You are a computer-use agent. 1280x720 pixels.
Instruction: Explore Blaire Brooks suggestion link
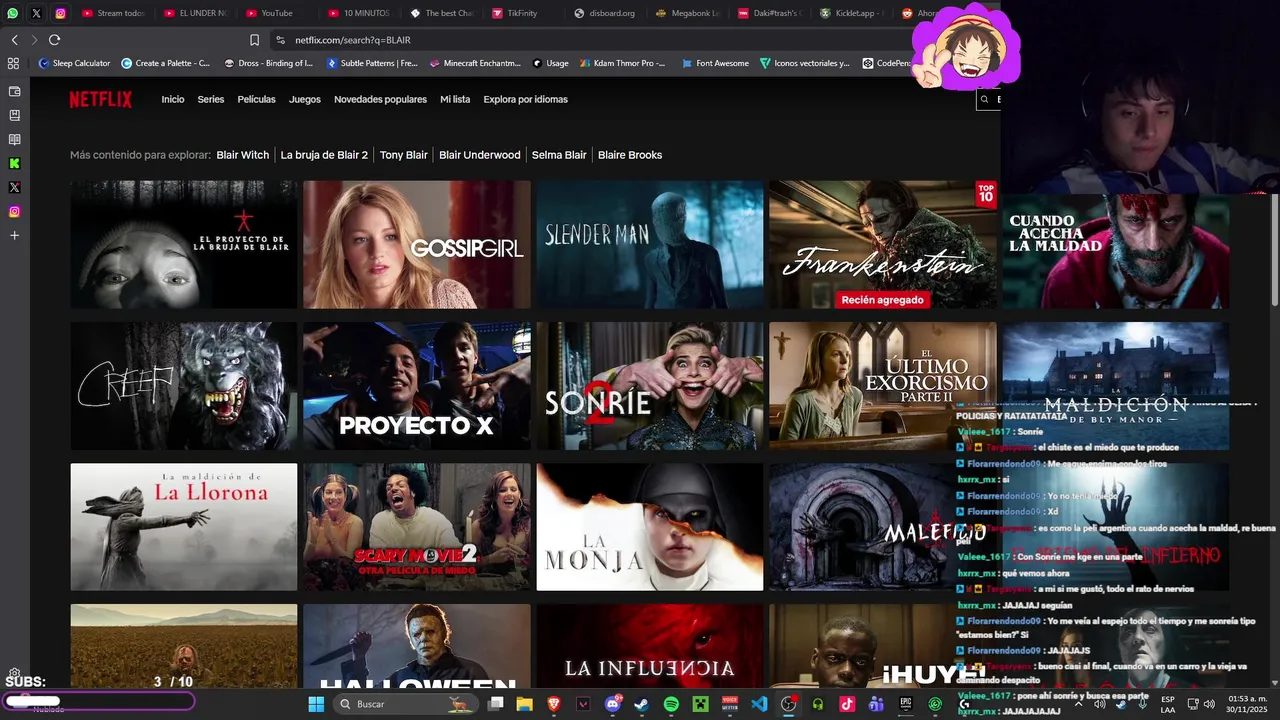[x=630, y=155]
